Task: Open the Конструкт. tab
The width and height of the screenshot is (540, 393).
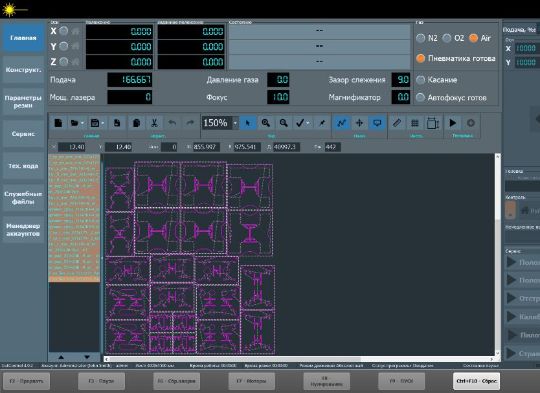Action: [23, 70]
